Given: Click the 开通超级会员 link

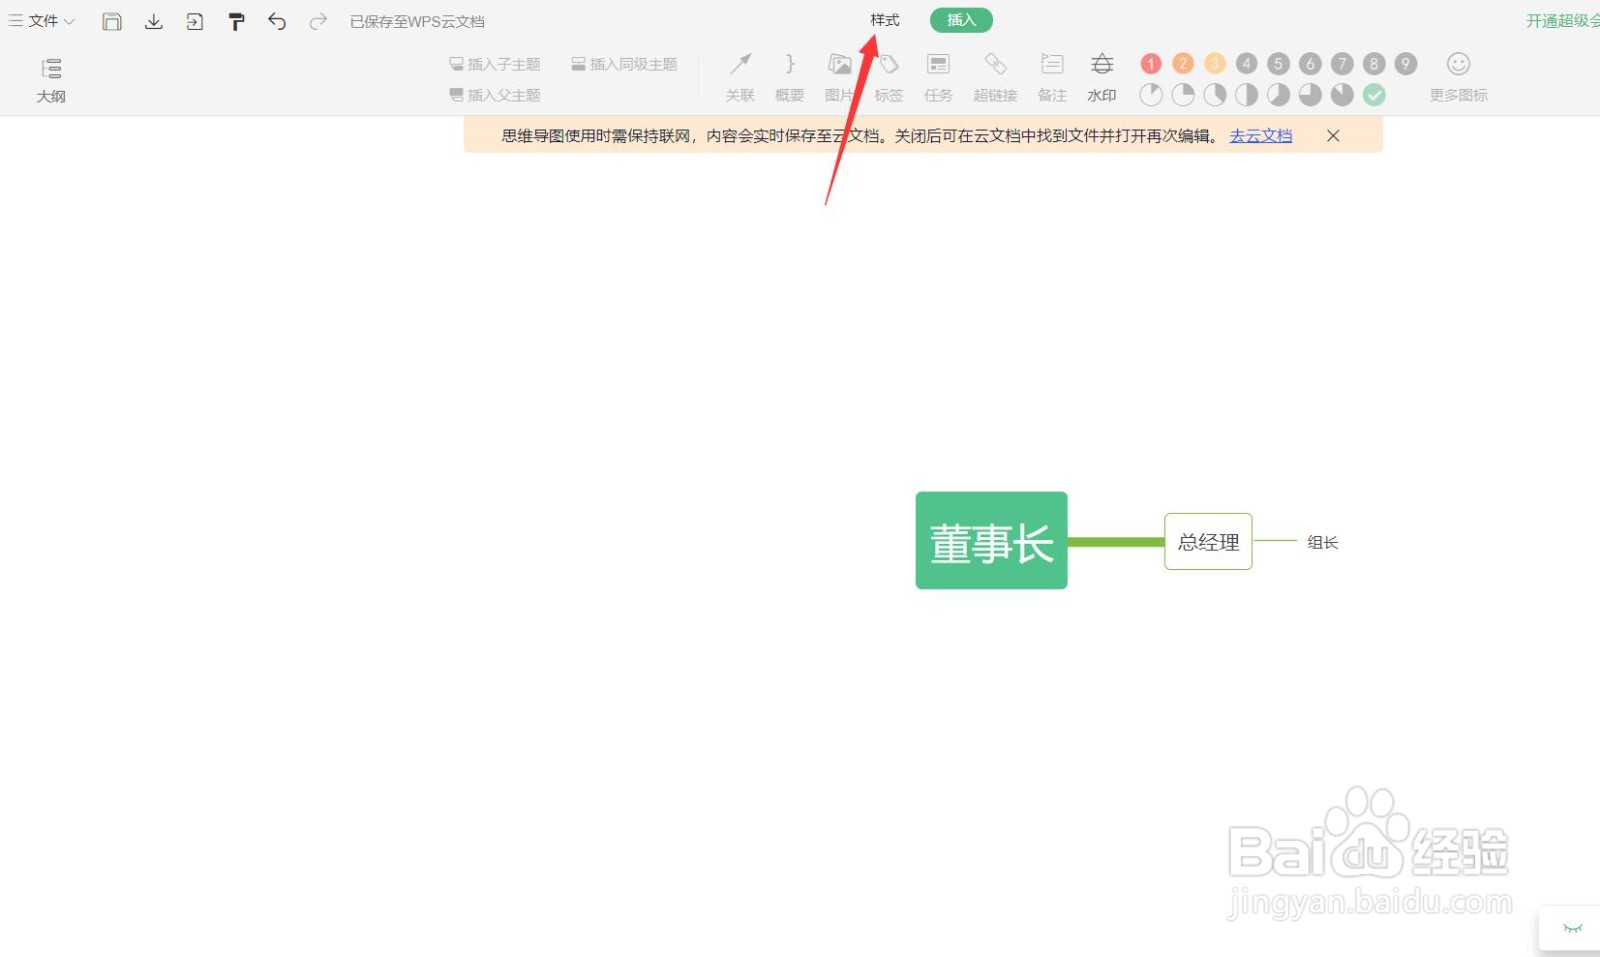Looking at the screenshot, I should click(1563, 21).
